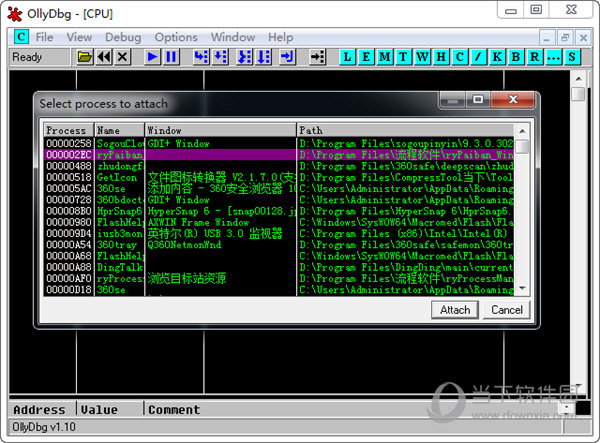Screen dimensions: 600x443
Task: Open the View menu
Action: (x=79, y=37)
